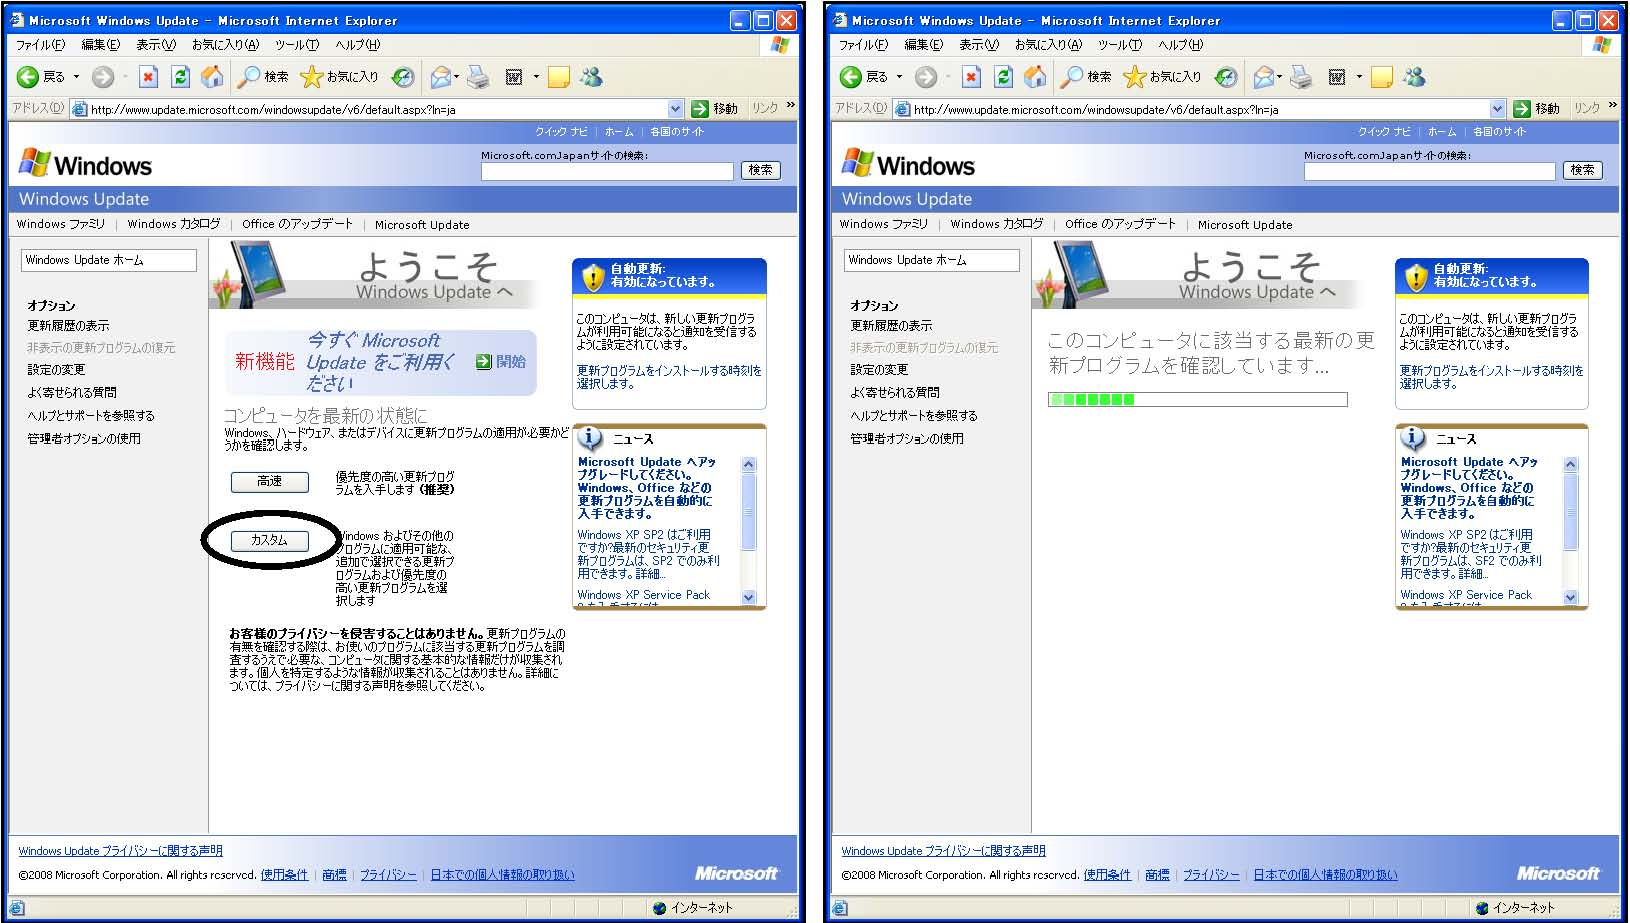This screenshot has width=1630, height=923.
Task: Click Windows Update privacy statement link, right window
Action: 943,851
